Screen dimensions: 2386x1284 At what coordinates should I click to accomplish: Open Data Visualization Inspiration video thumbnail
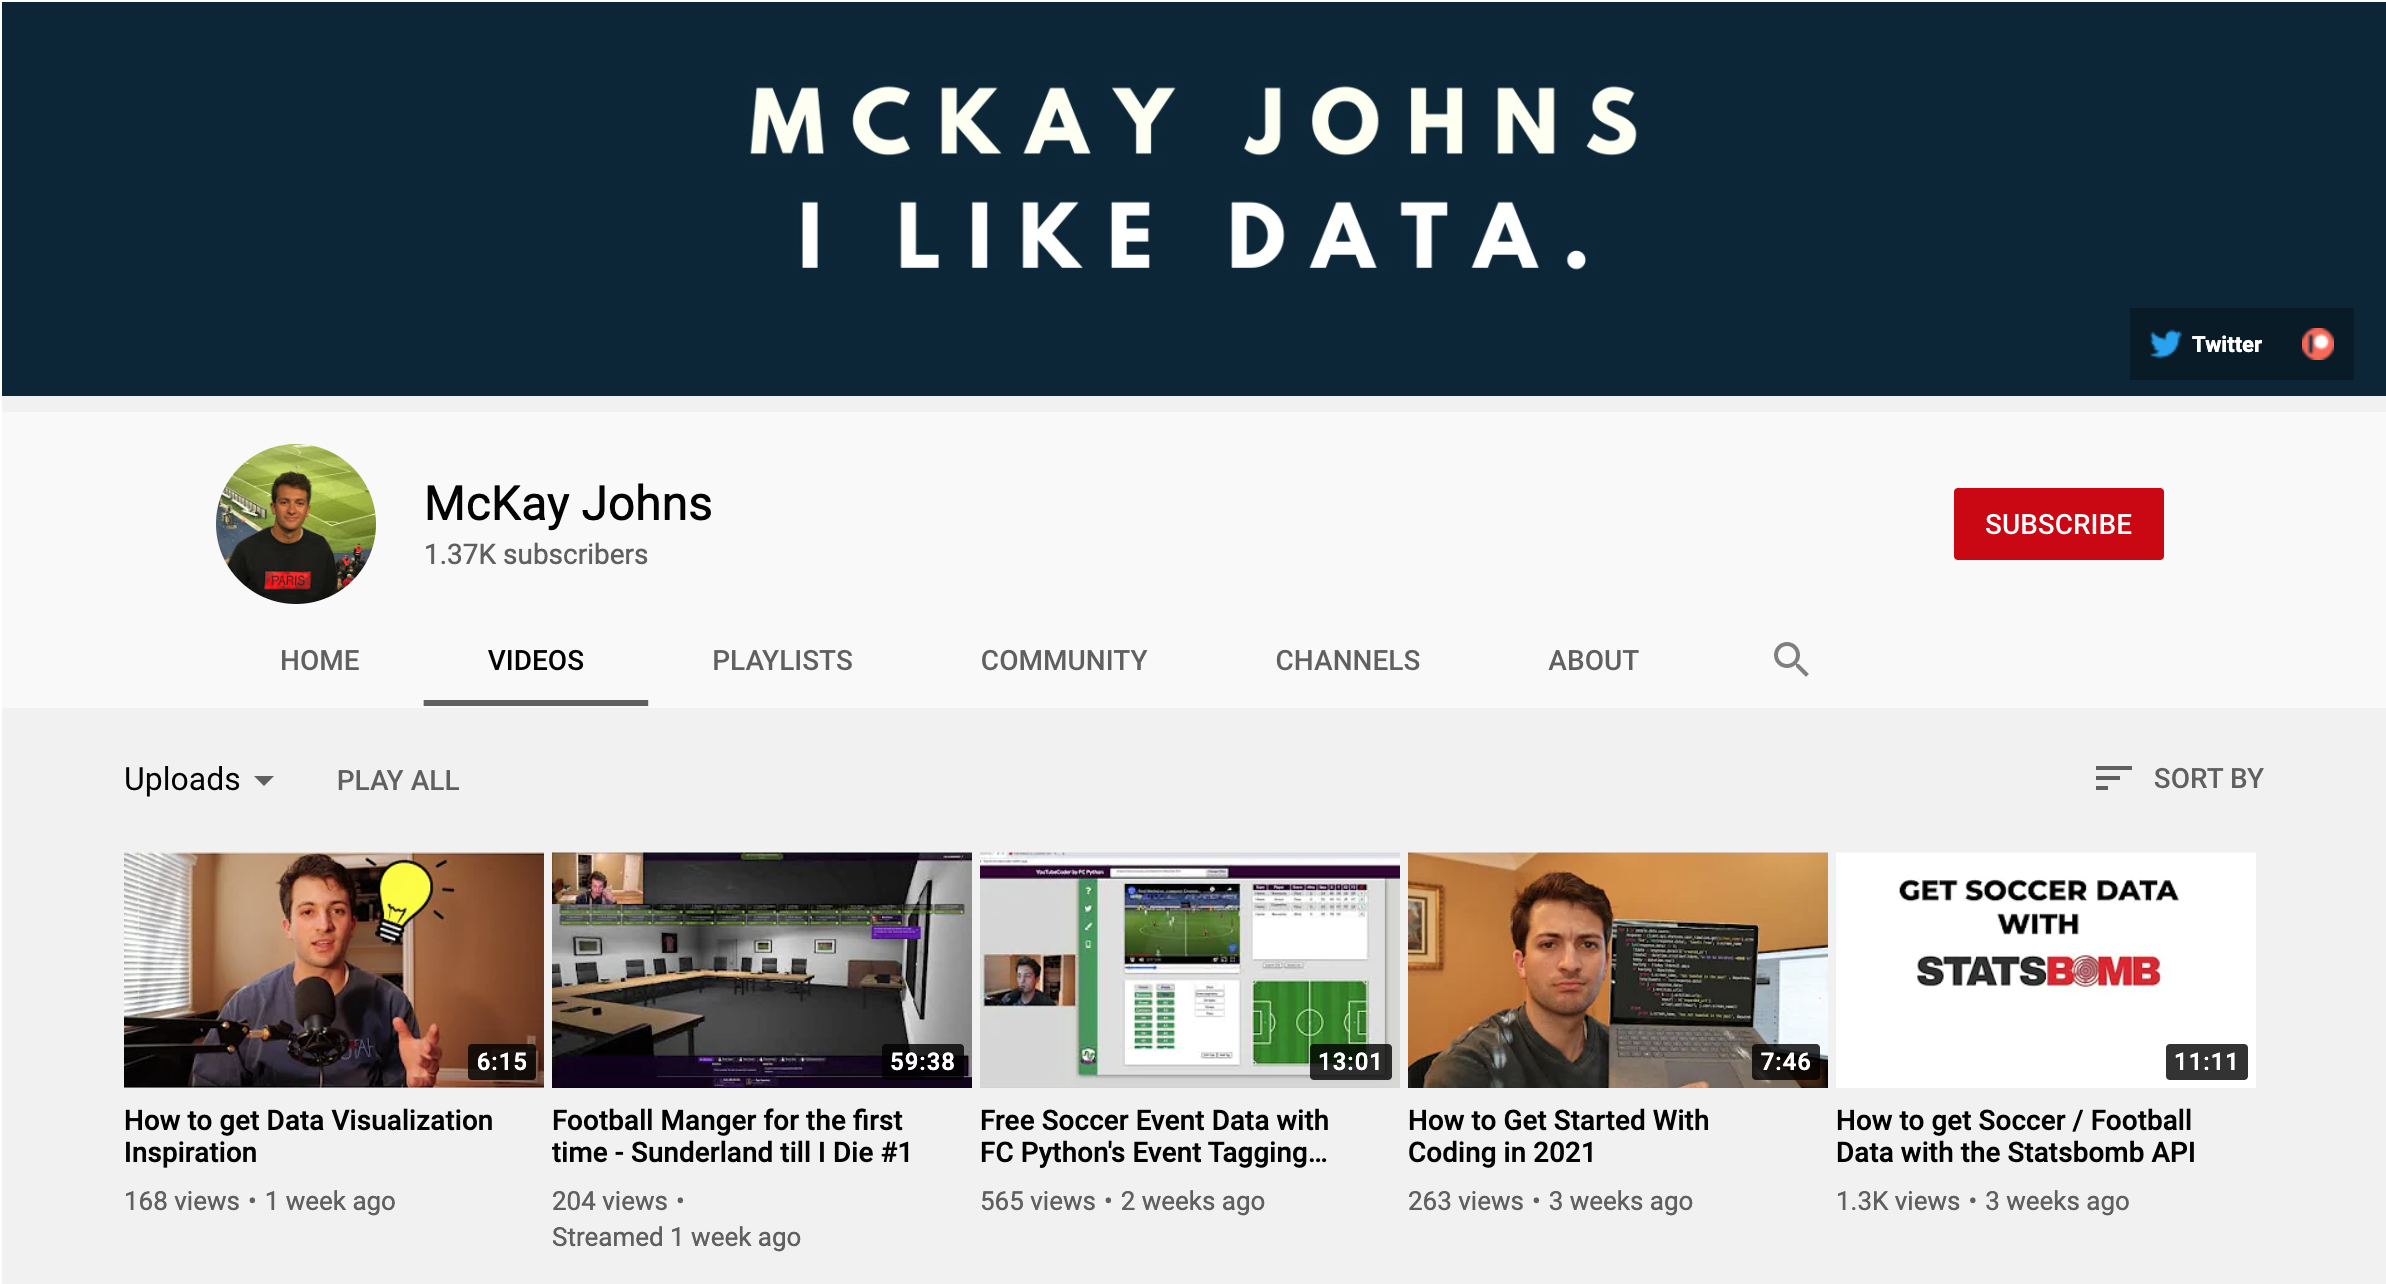[x=333, y=969]
